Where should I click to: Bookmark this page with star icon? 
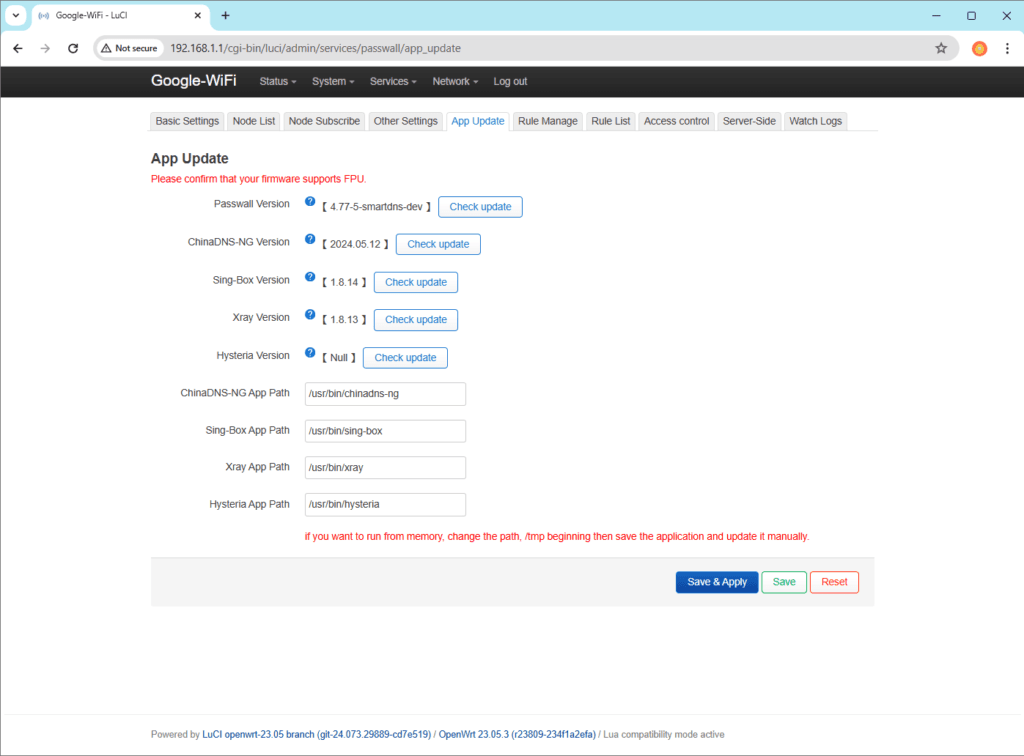tap(940, 48)
